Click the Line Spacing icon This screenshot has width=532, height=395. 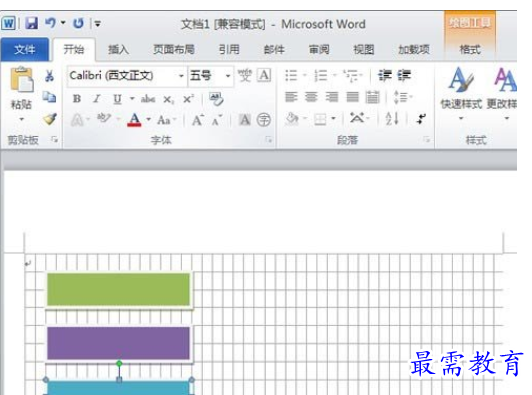pyautogui.click(x=400, y=97)
